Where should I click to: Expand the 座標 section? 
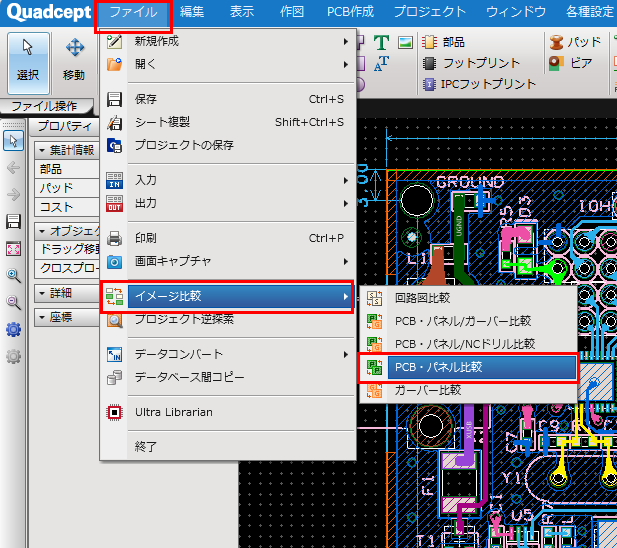coord(42,317)
